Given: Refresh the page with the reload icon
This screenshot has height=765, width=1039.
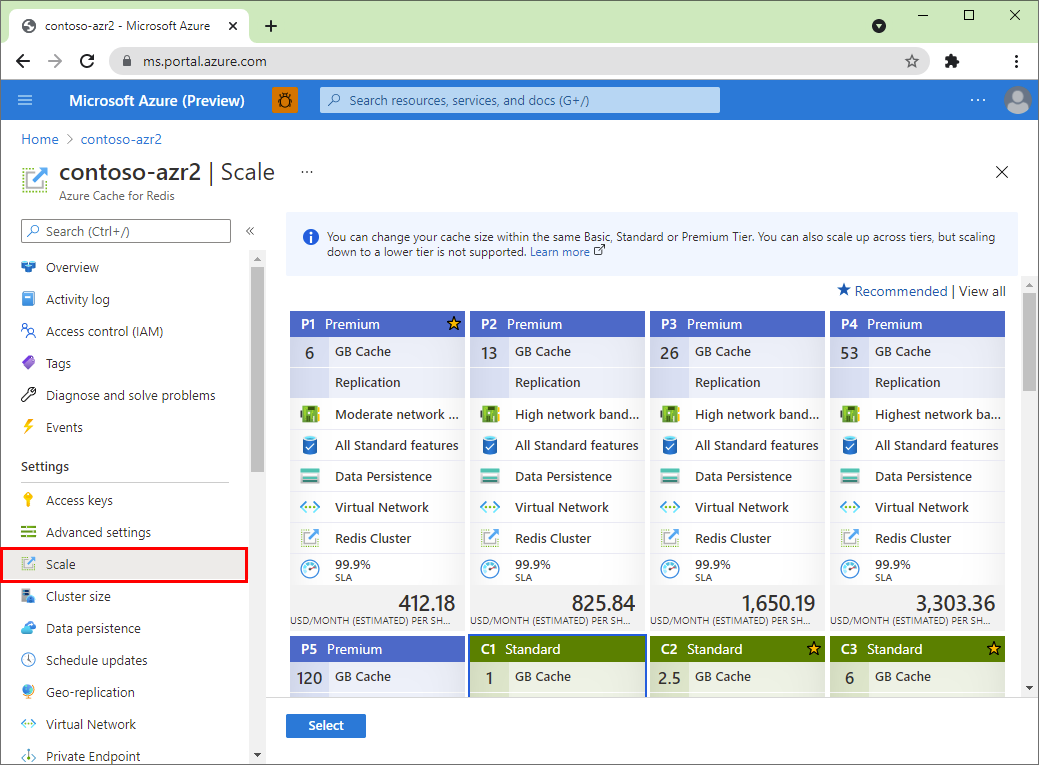Looking at the screenshot, I should pyautogui.click(x=87, y=60).
